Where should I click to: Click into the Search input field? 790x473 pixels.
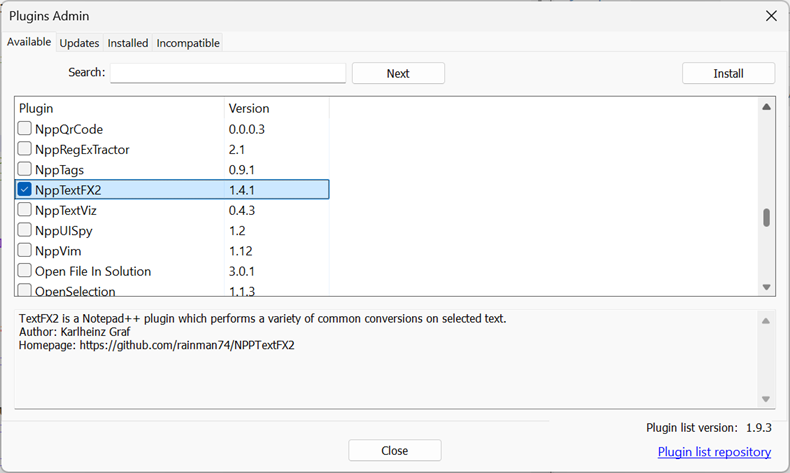coord(228,73)
